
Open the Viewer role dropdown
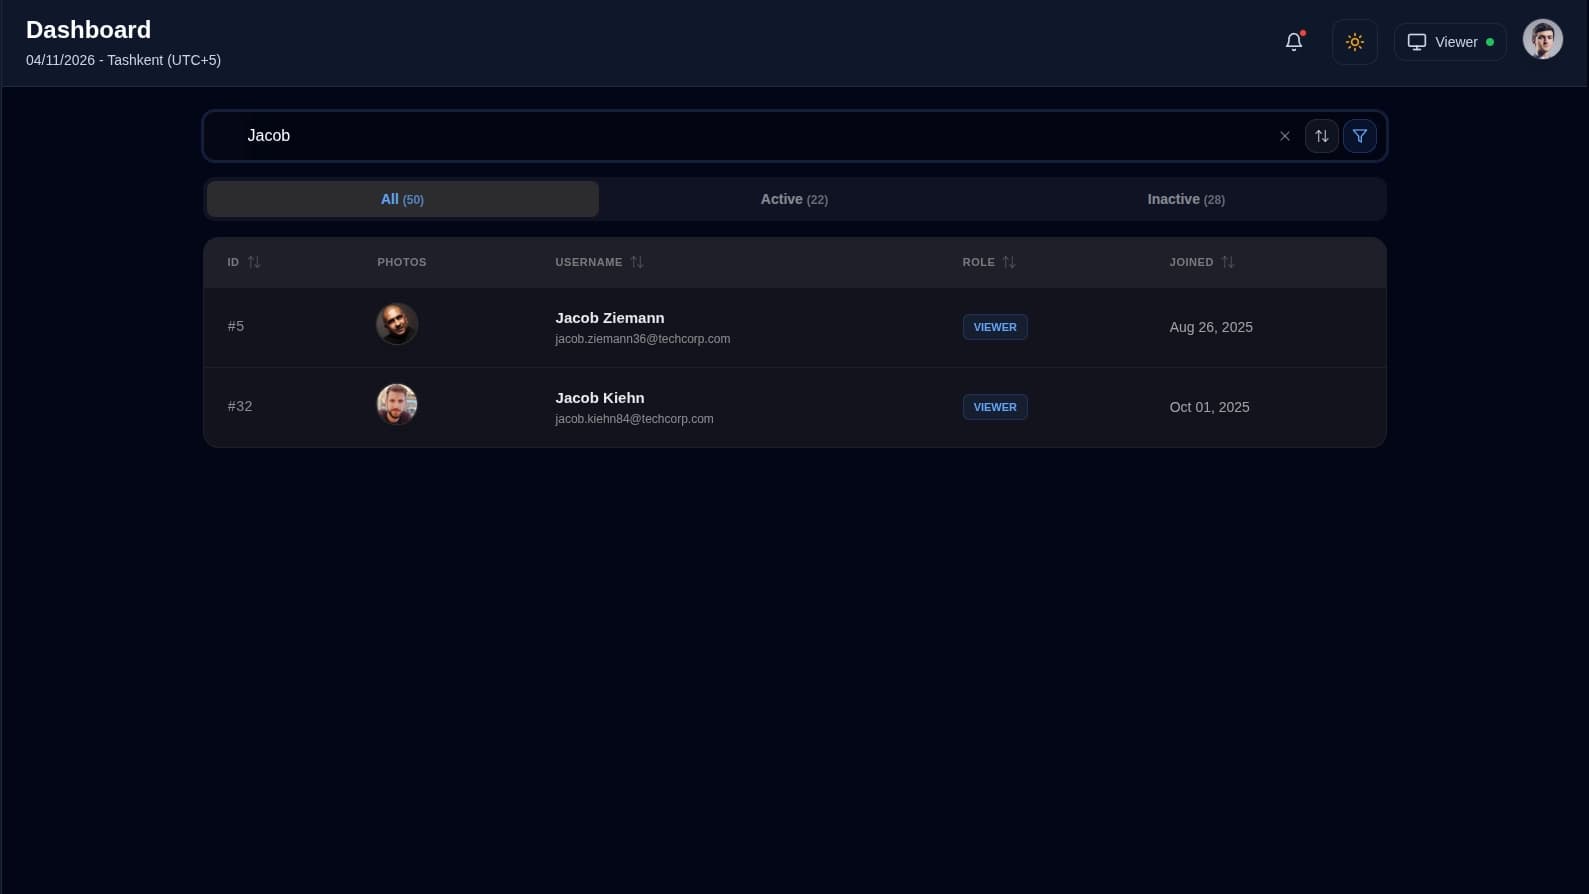(1450, 42)
